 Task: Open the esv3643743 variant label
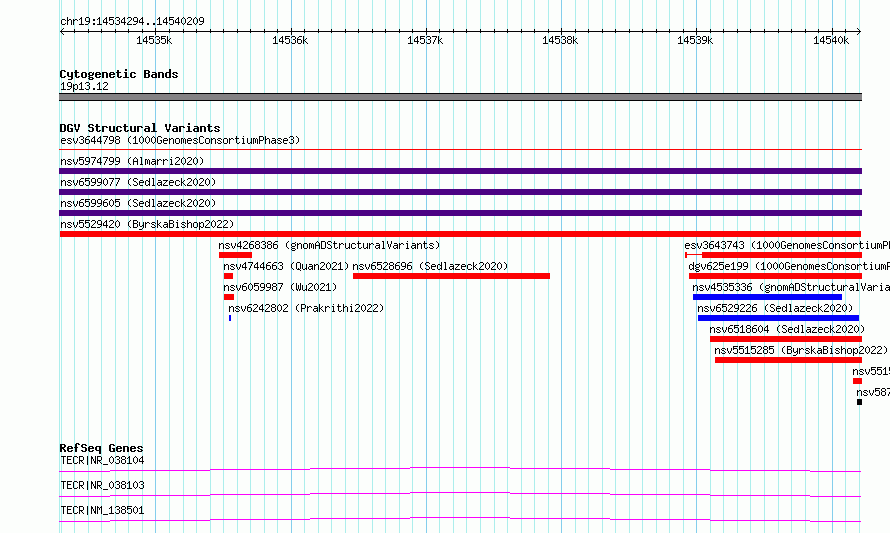(x=787, y=245)
